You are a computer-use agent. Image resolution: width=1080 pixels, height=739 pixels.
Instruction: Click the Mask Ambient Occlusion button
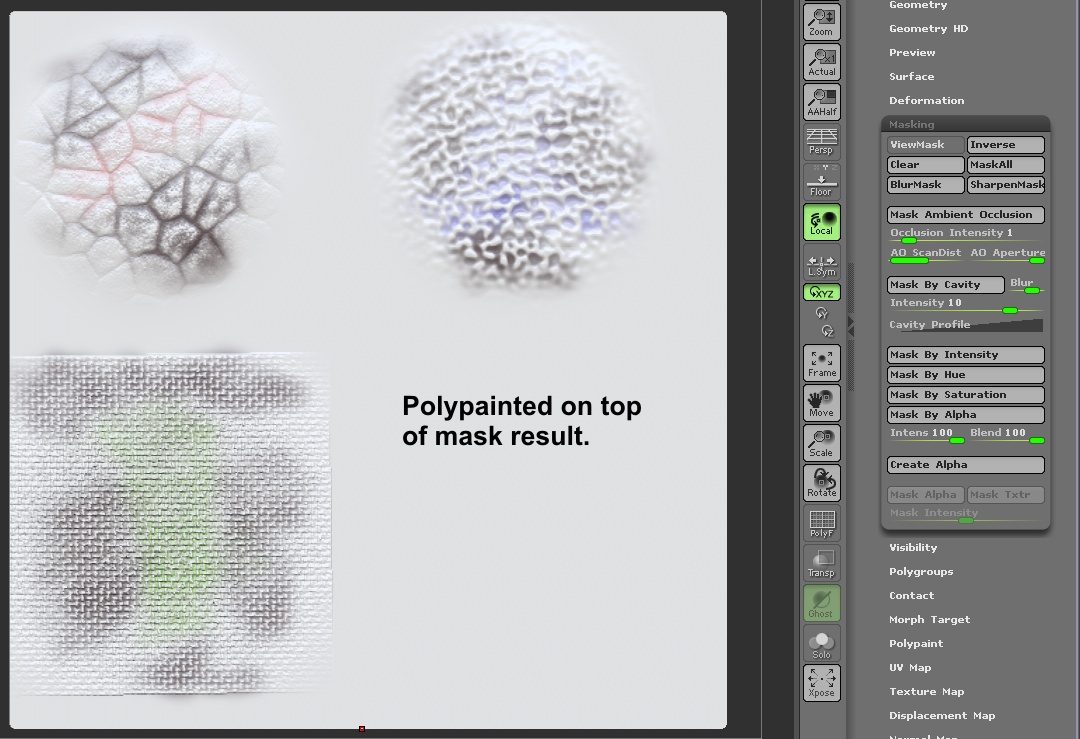pyautogui.click(x=964, y=214)
